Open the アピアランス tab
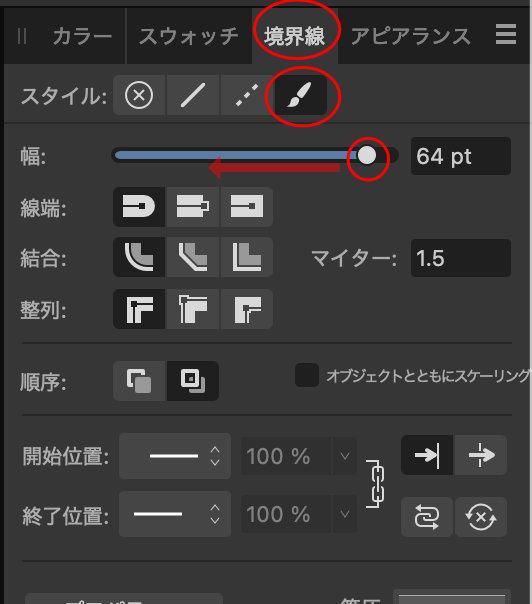Viewport: 532px width, 604px height. pyautogui.click(x=411, y=37)
